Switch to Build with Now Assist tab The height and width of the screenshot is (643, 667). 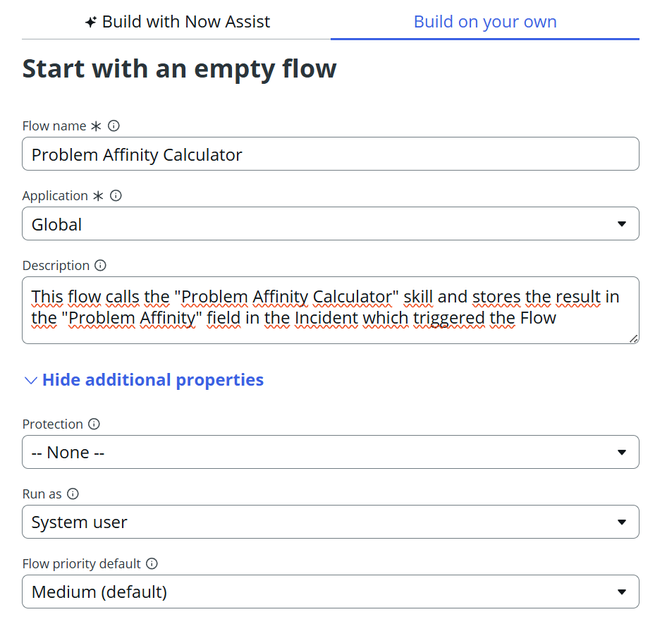click(177, 21)
